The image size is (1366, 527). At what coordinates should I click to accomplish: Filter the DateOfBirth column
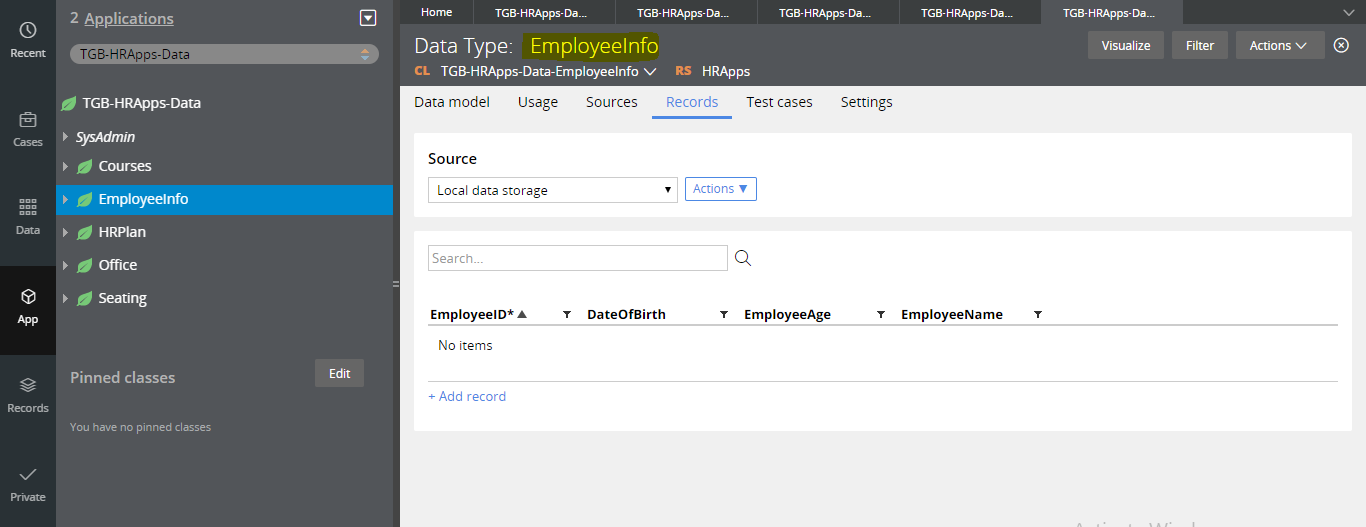tap(724, 315)
